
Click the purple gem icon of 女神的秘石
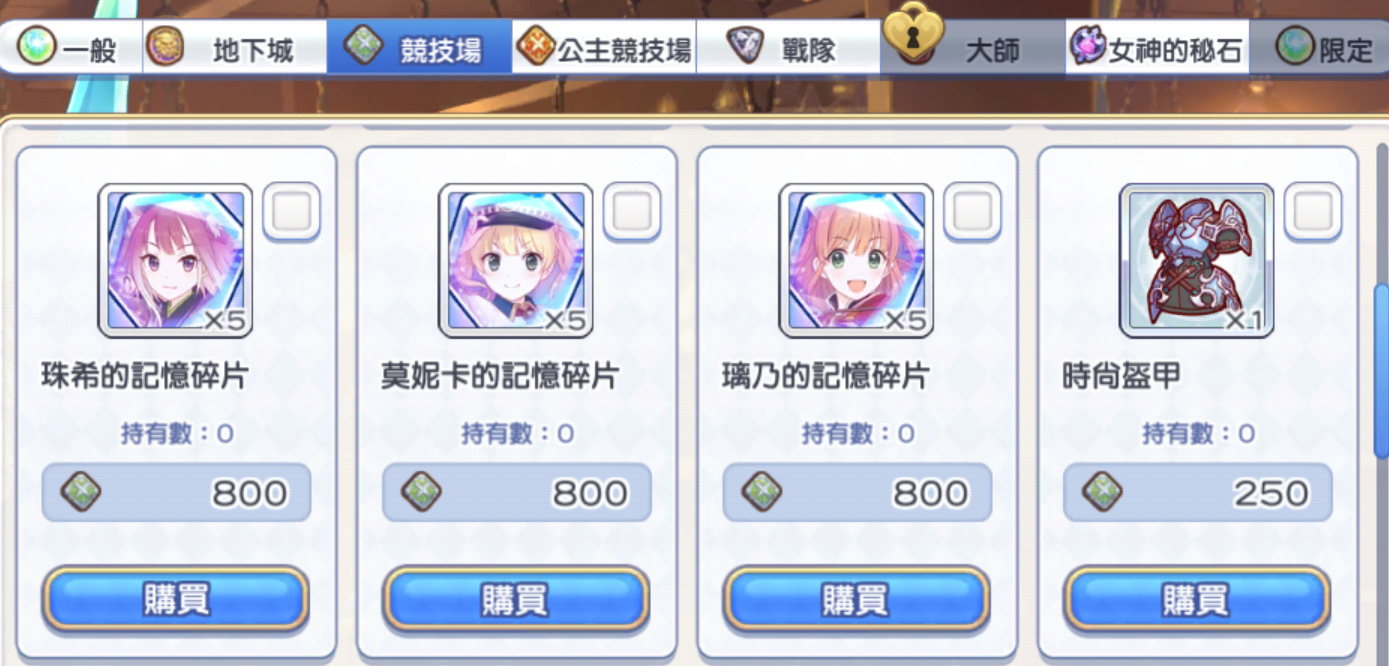tap(1087, 46)
